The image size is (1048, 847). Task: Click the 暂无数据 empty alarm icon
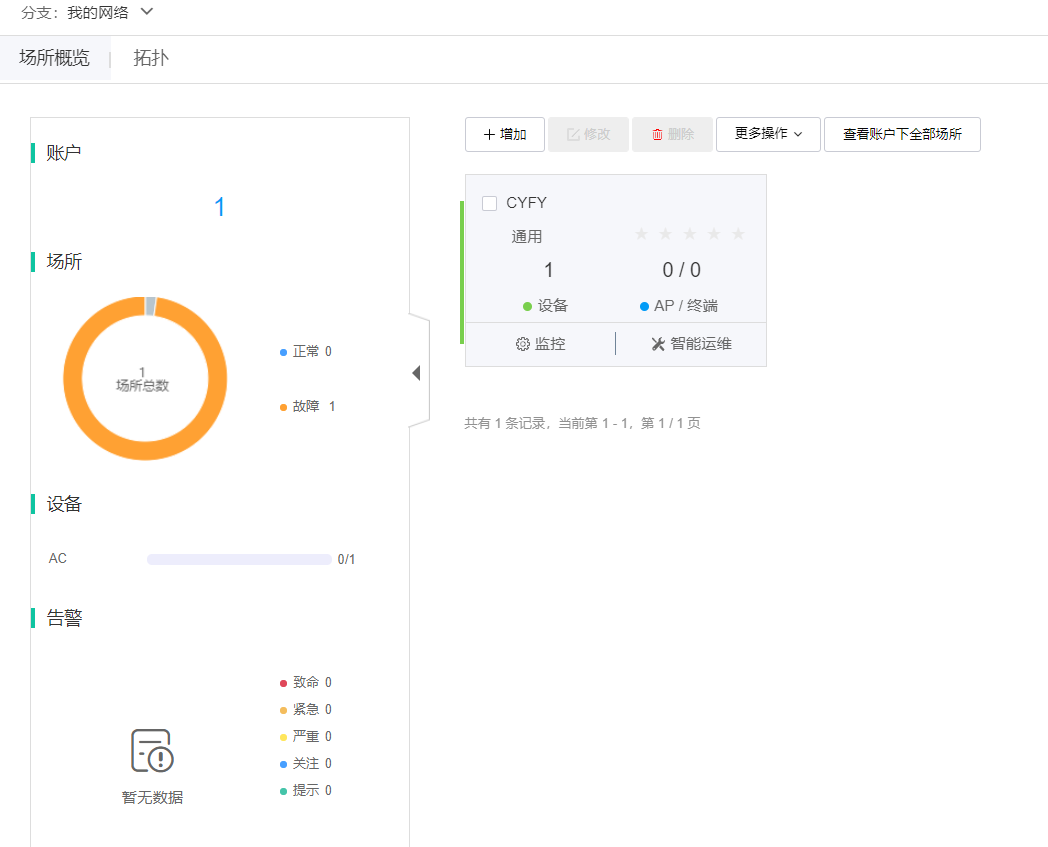tap(152, 751)
